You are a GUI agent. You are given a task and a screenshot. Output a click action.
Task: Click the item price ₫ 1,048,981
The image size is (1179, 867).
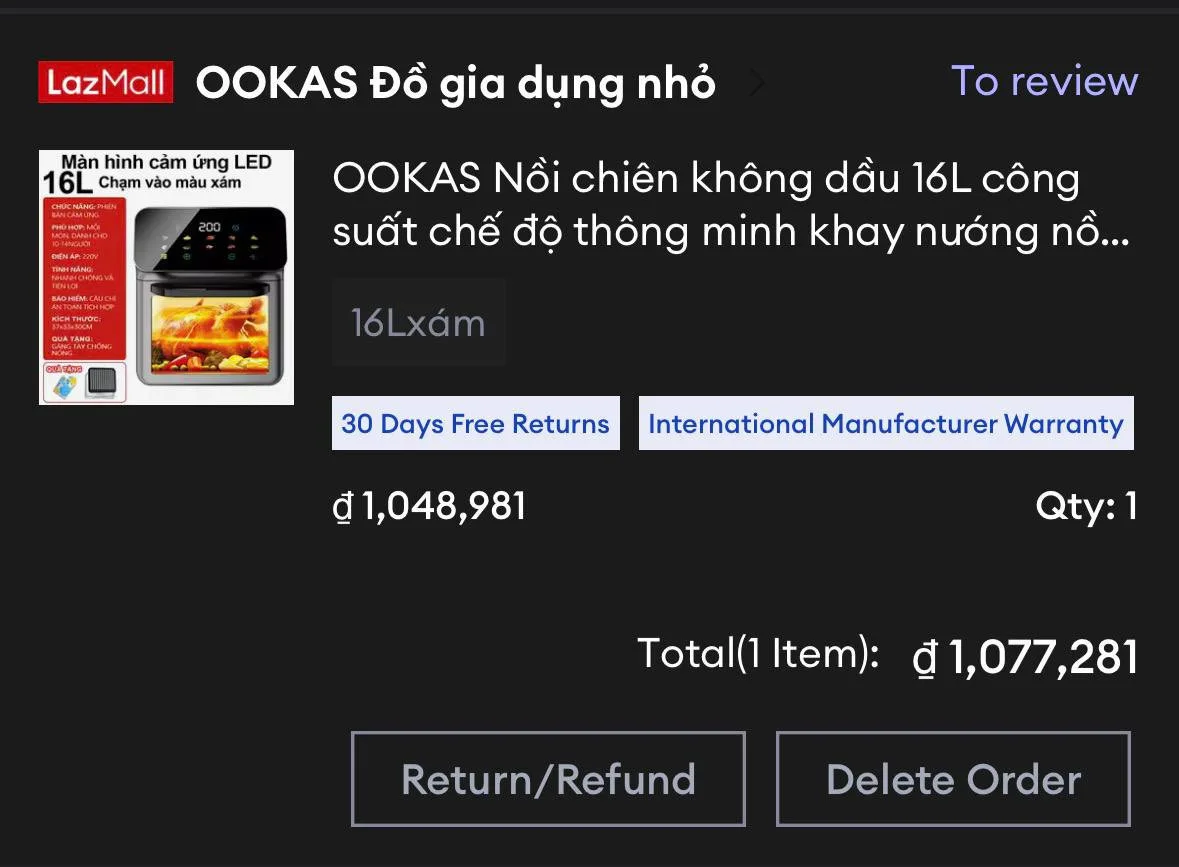429,505
